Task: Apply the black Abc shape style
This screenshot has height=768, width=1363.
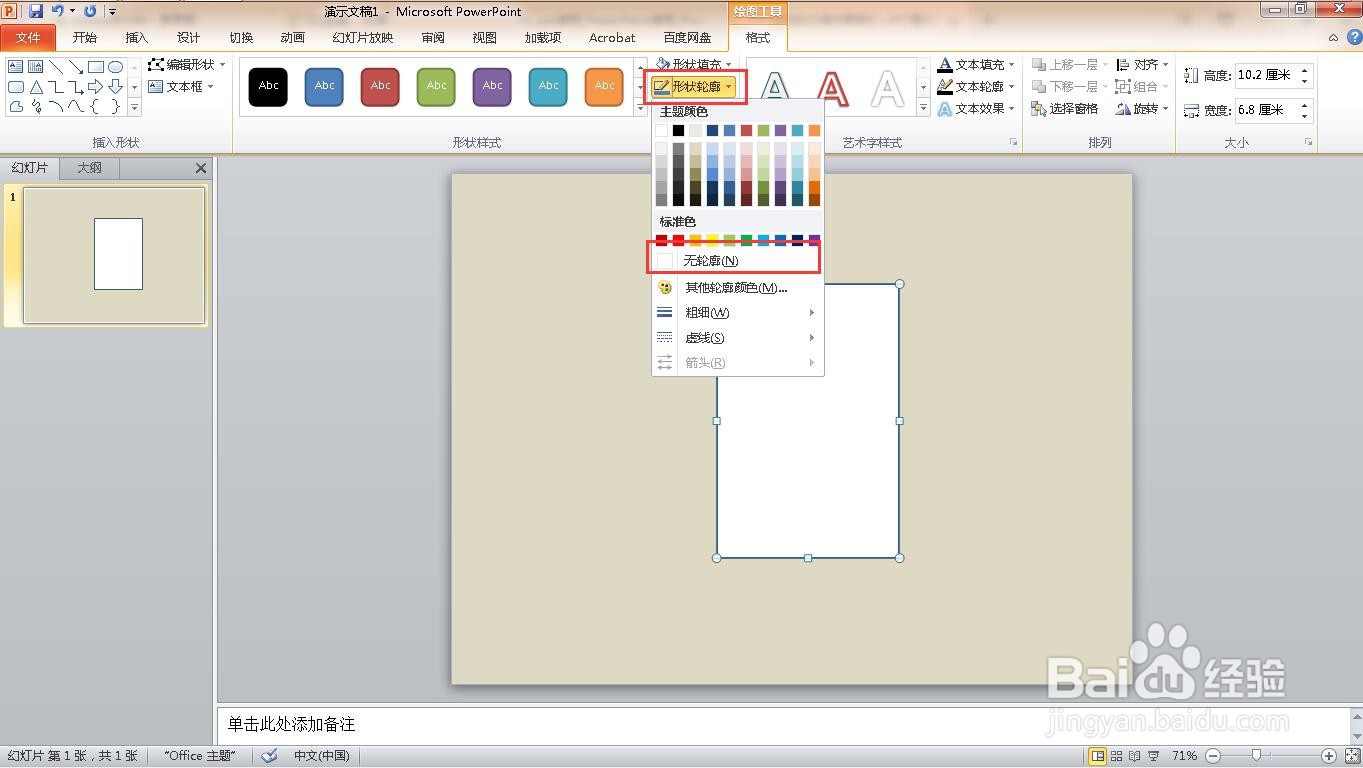Action: point(268,87)
